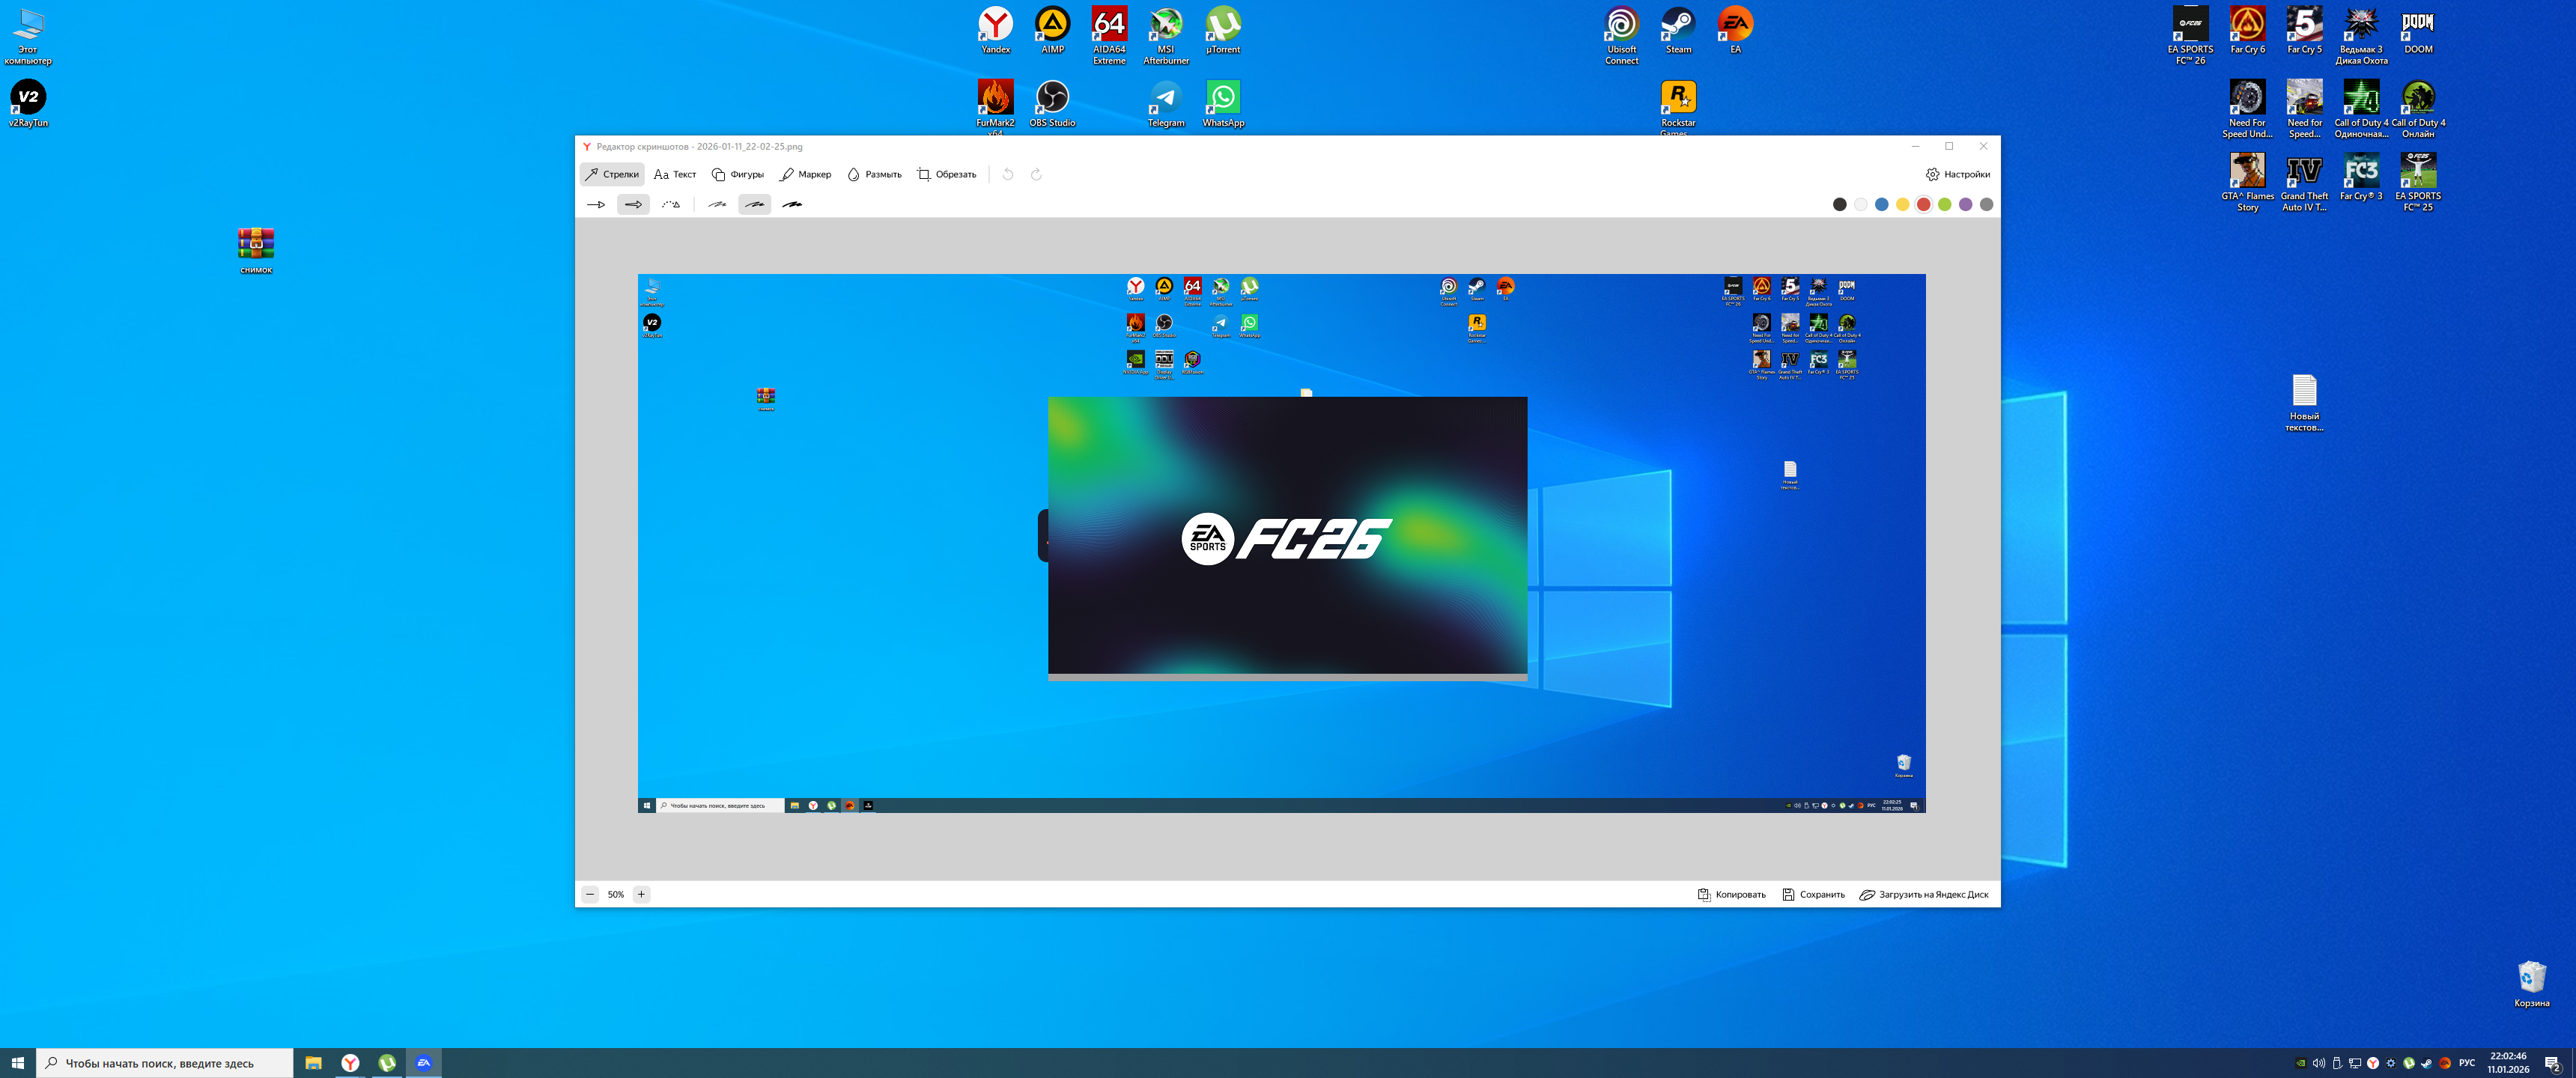Choose the red color swatch

(x=1923, y=204)
